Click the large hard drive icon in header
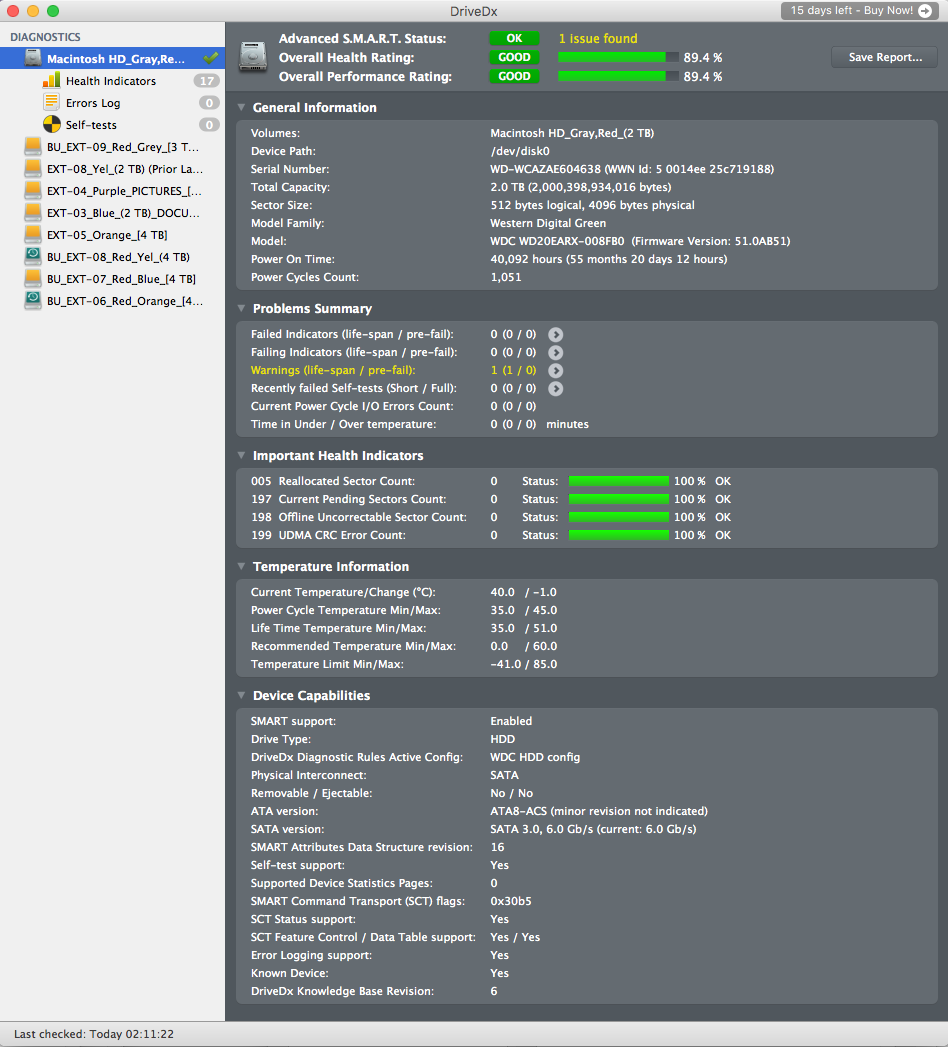Screen dimensions: 948x1047 [x=253, y=57]
